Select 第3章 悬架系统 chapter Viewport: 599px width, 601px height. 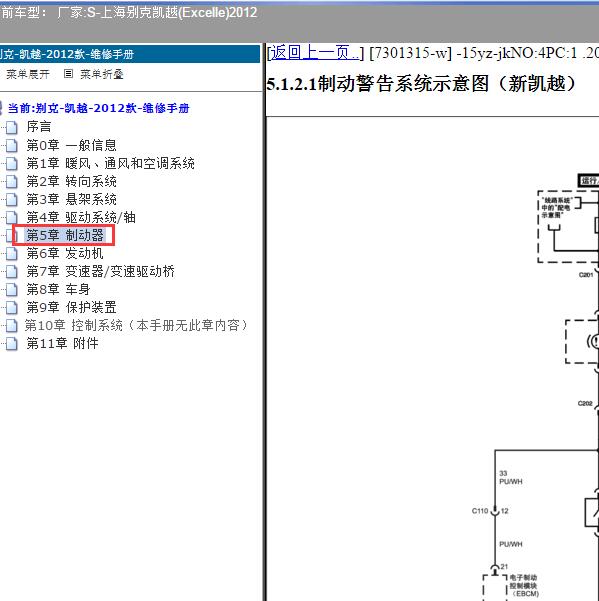point(71,199)
